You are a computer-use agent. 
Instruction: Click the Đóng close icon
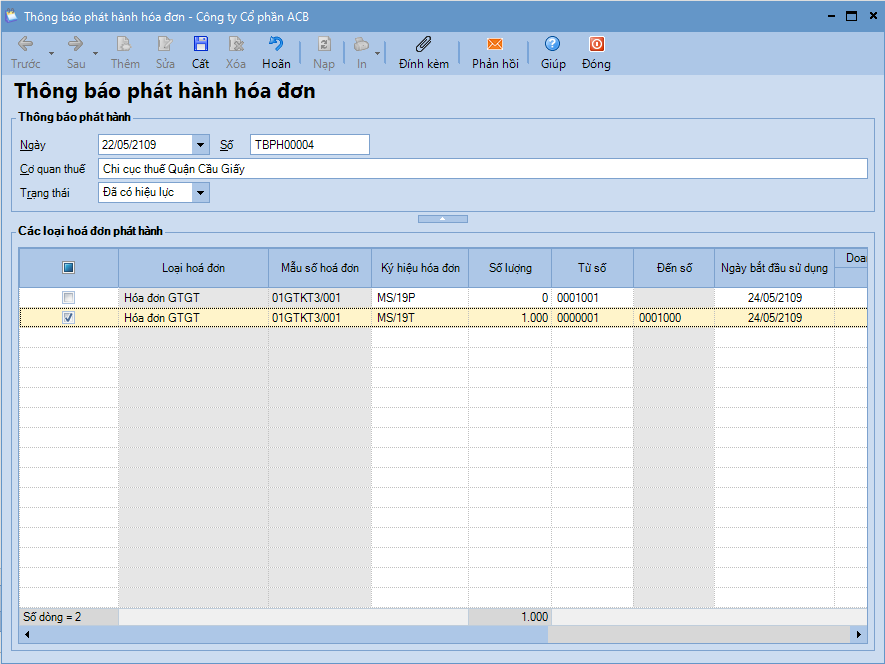[596, 45]
